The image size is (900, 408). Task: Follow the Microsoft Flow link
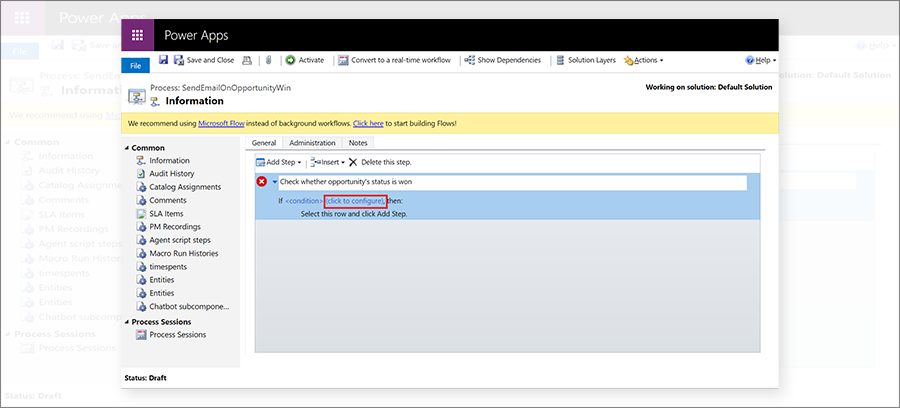click(221, 123)
